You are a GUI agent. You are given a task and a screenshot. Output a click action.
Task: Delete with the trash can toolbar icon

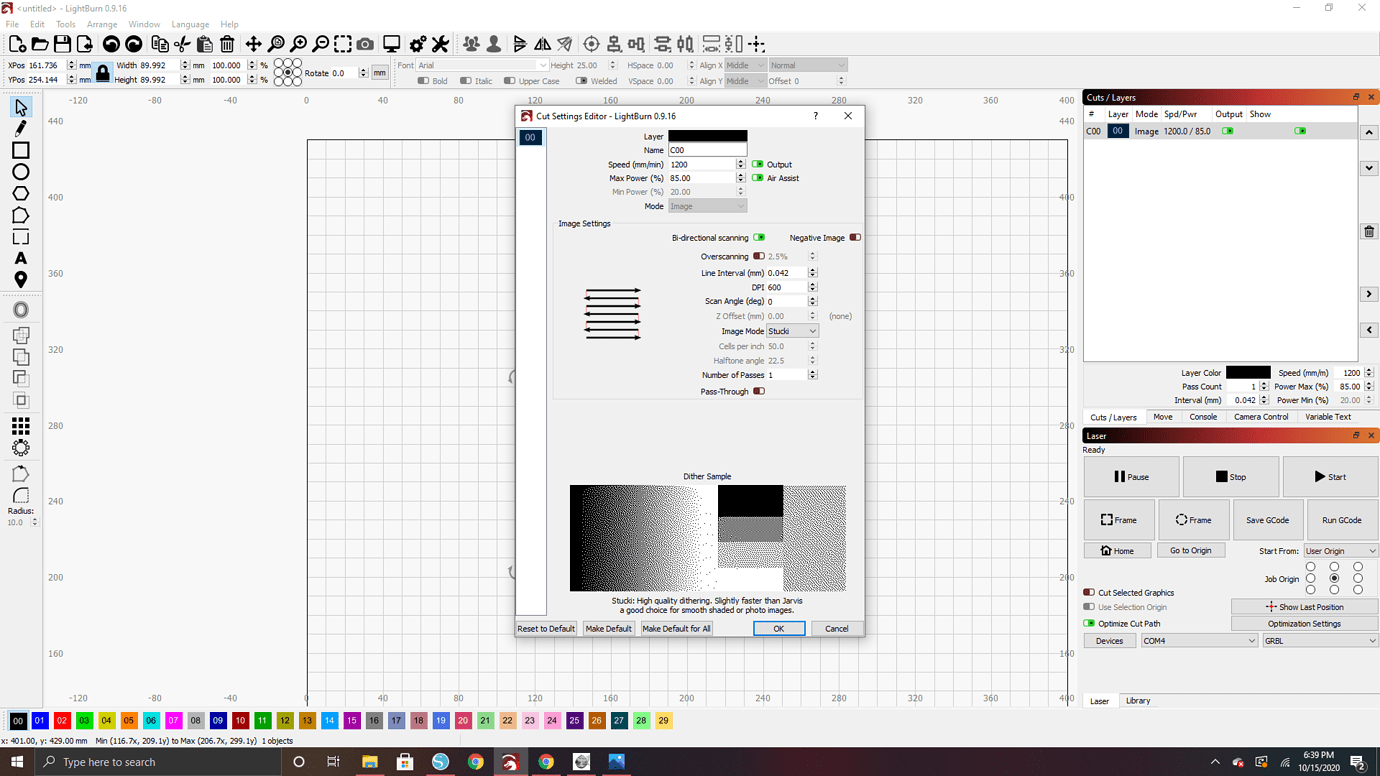pos(227,44)
